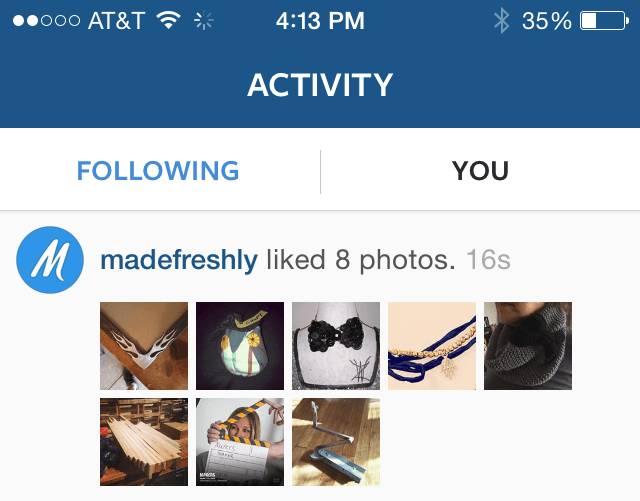Open the clapperboard woman photo
This screenshot has width=640, height=501.
coord(240,442)
